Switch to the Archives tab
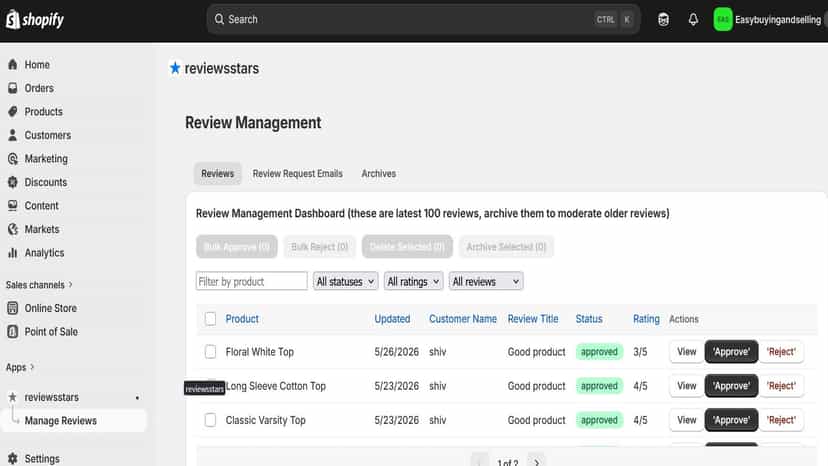This screenshot has height=466, width=828. (379, 174)
